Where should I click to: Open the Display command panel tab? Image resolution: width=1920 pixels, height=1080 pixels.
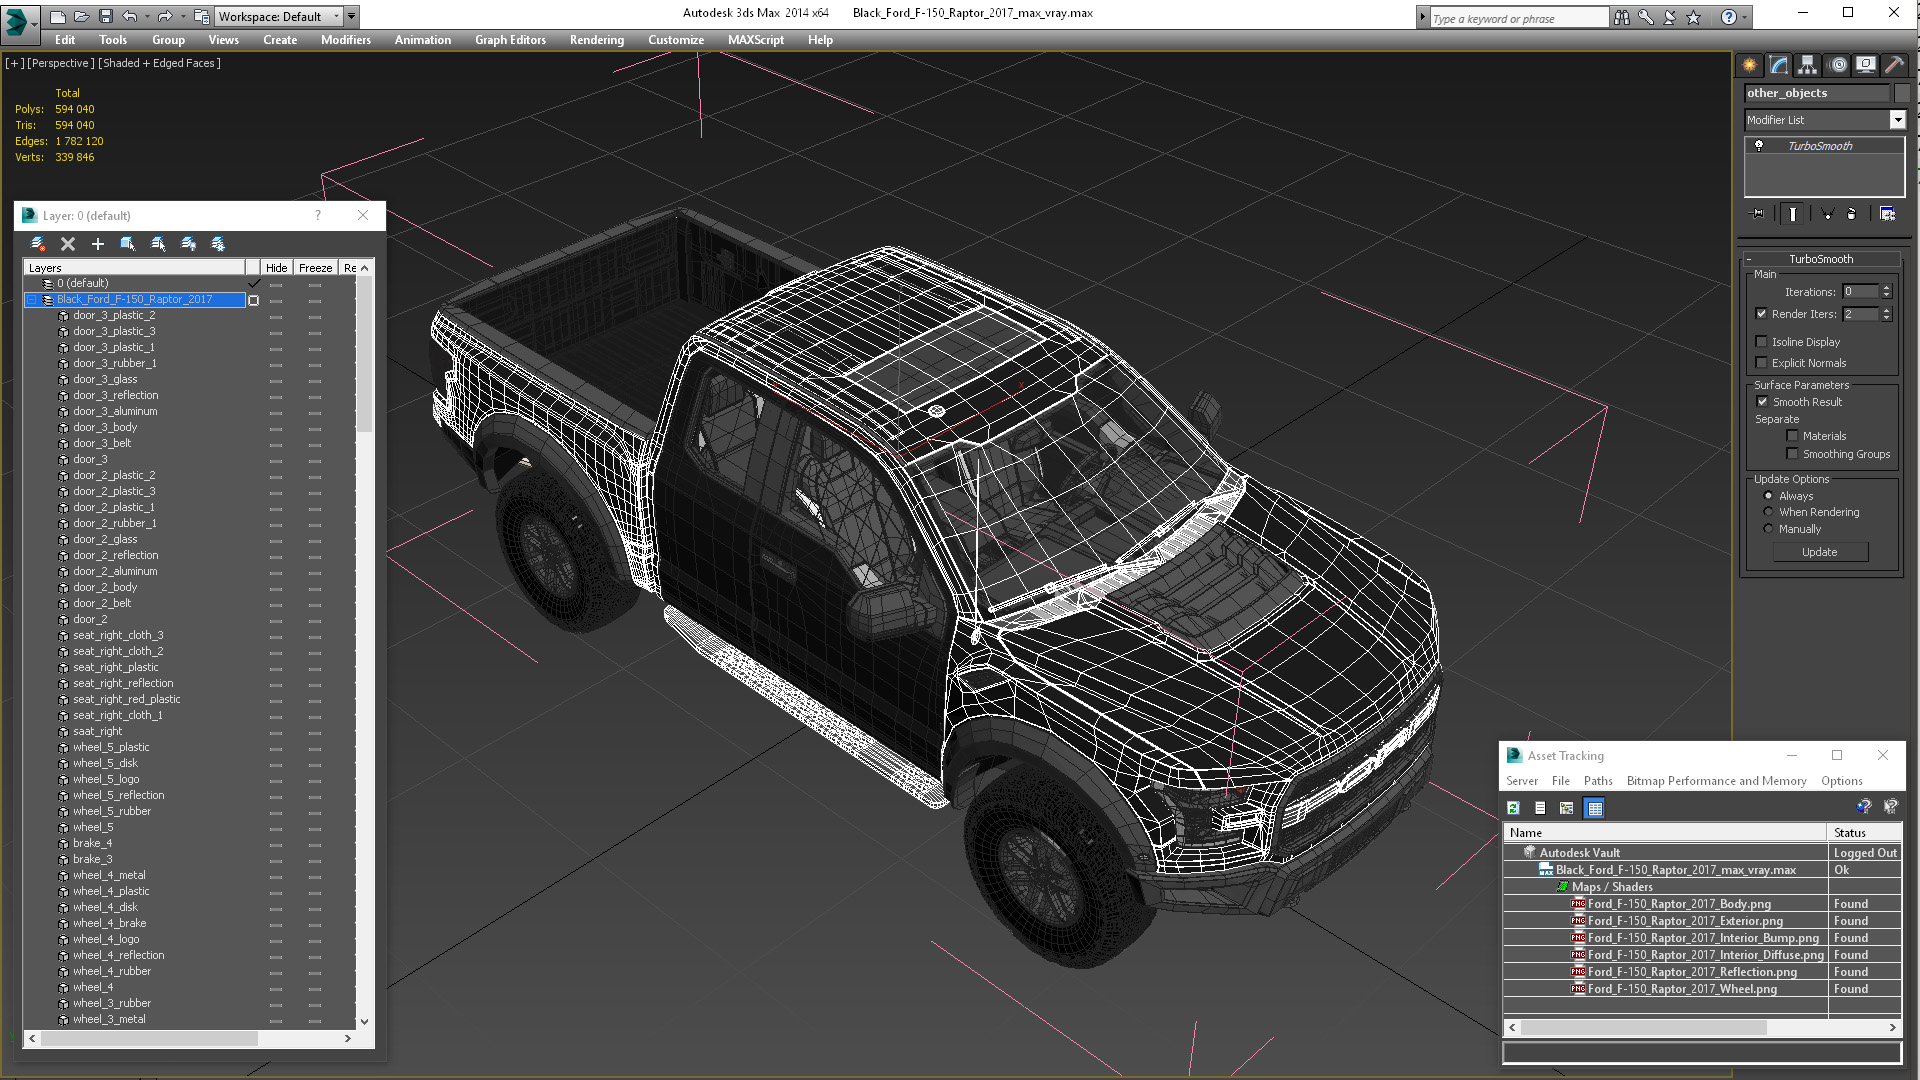[x=1866, y=65]
